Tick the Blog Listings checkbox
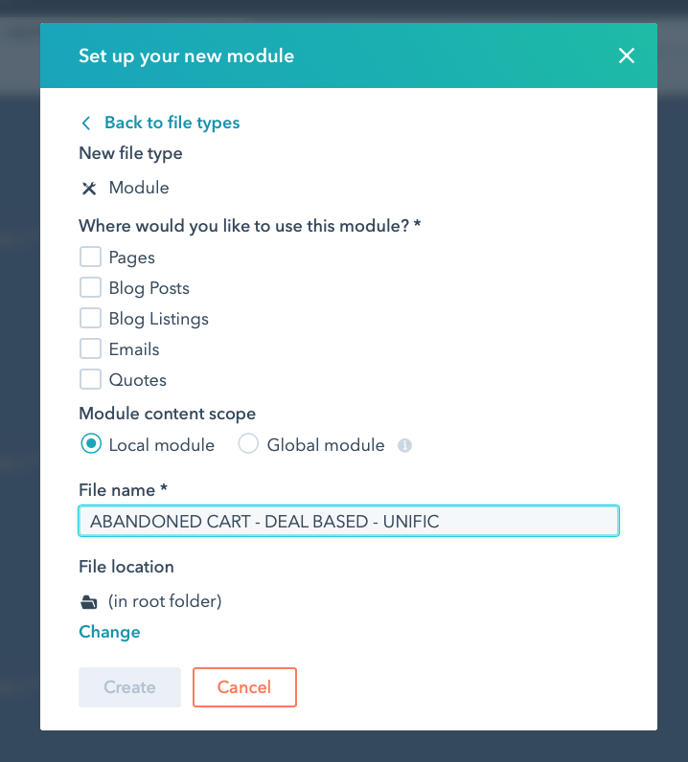The height and width of the screenshot is (762, 688). (x=90, y=318)
